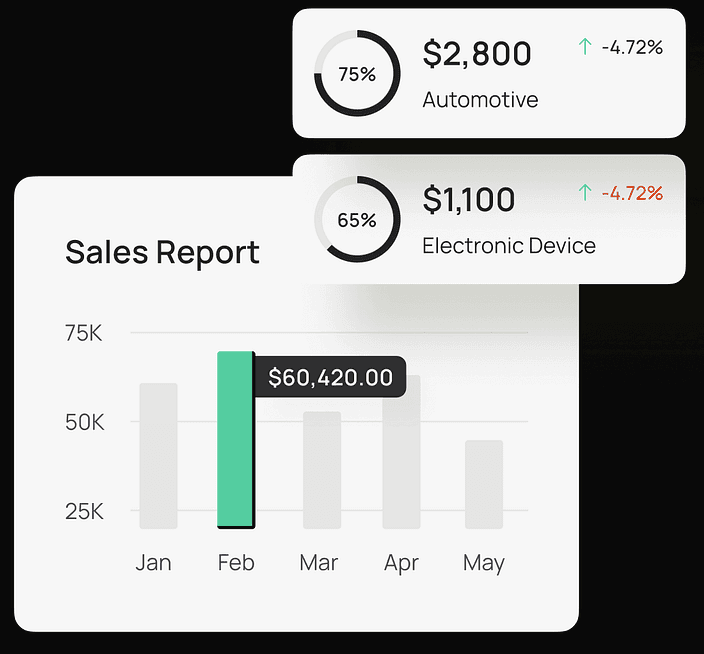Select the Jan bar in chart
The width and height of the screenshot is (704, 654).
coord(158,455)
